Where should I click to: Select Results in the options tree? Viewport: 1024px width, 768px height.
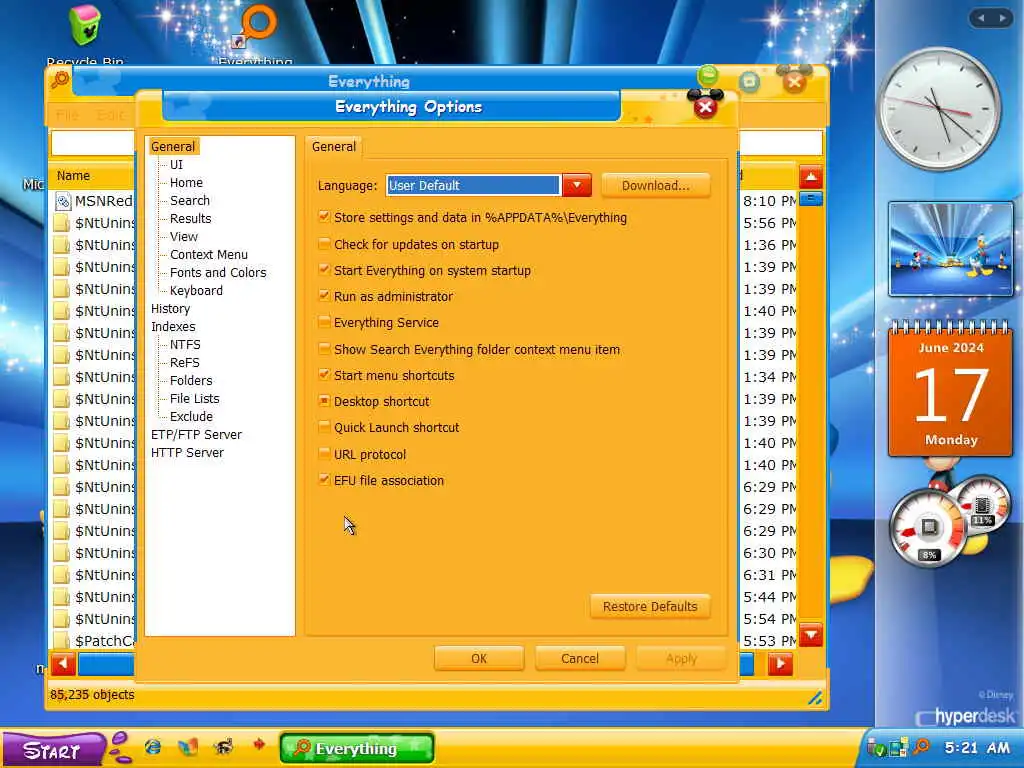[x=191, y=219]
